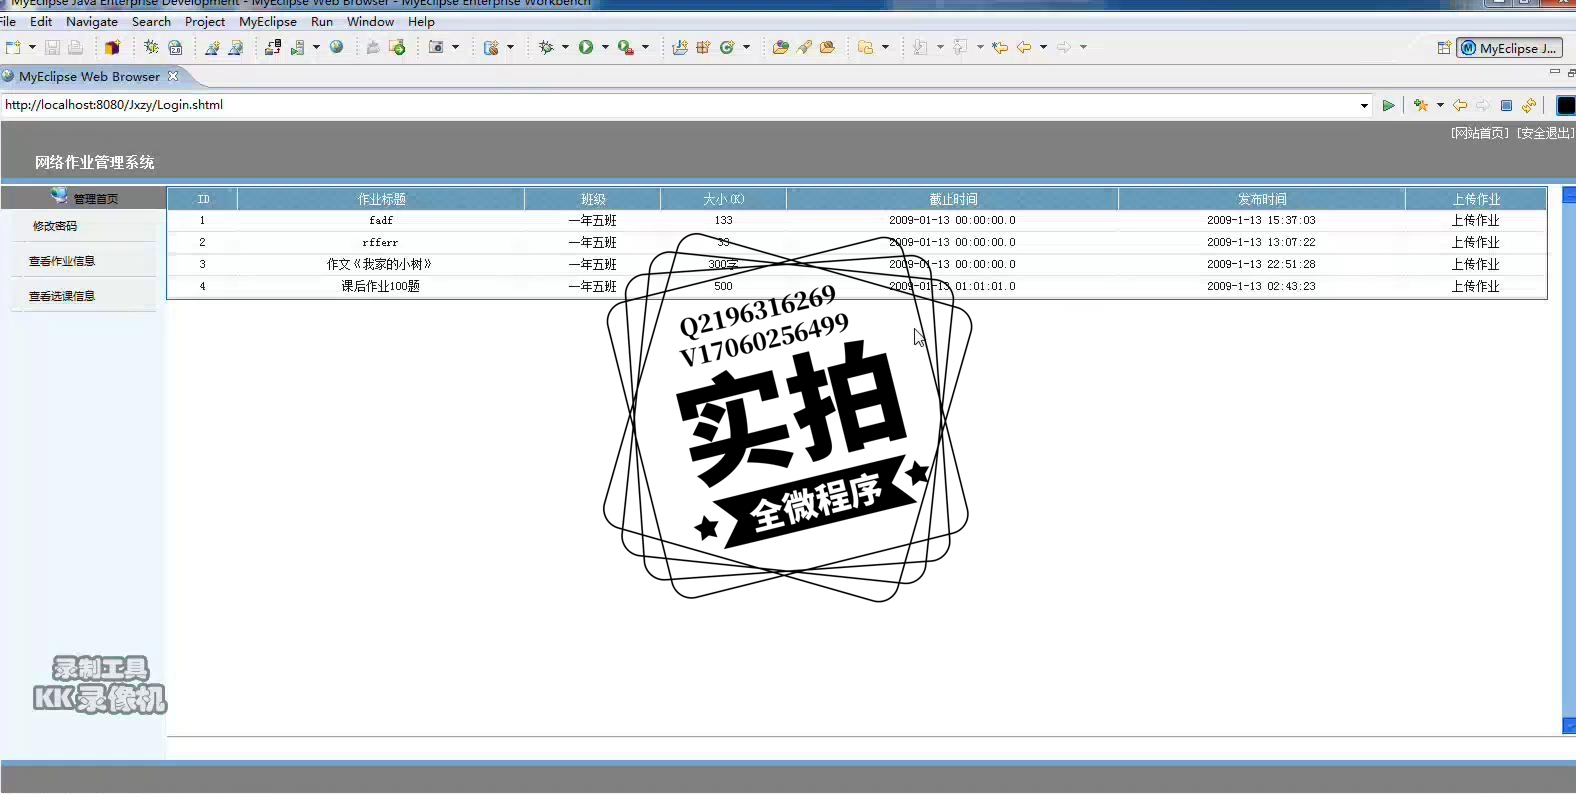Click 上传作业 for the 作文《我家的小树》 row

pyautogui.click(x=1476, y=264)
